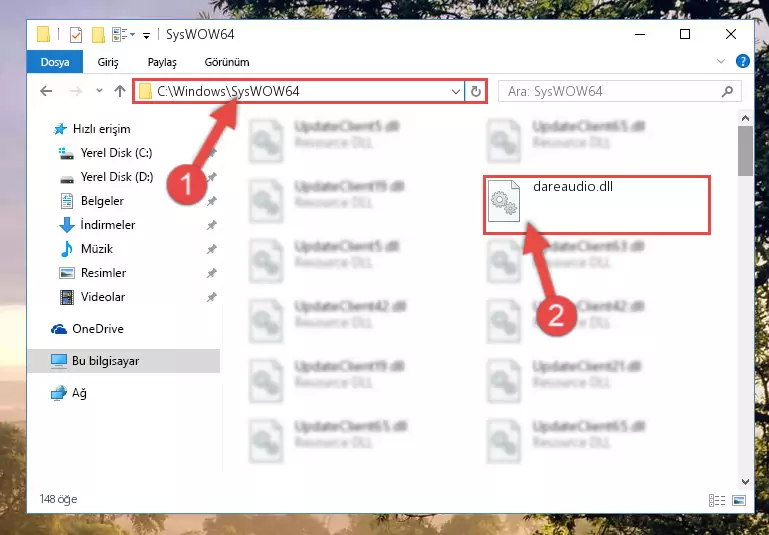Open the Dosya file menu tab
769x535 pixels.
[55, 62]
